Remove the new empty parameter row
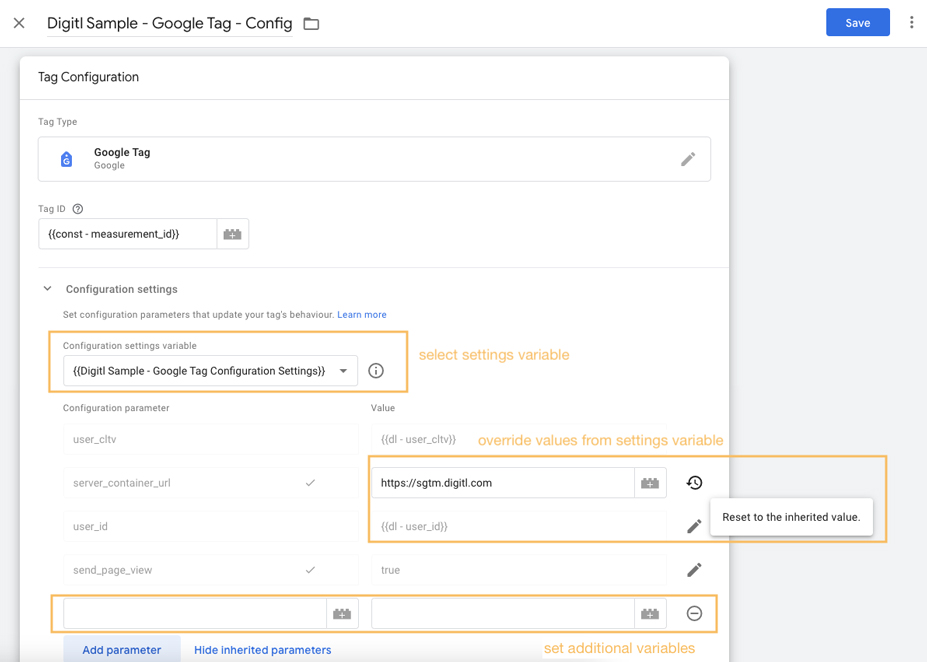The height and width of the screenshot is (662, 927). tap(694, 614)
